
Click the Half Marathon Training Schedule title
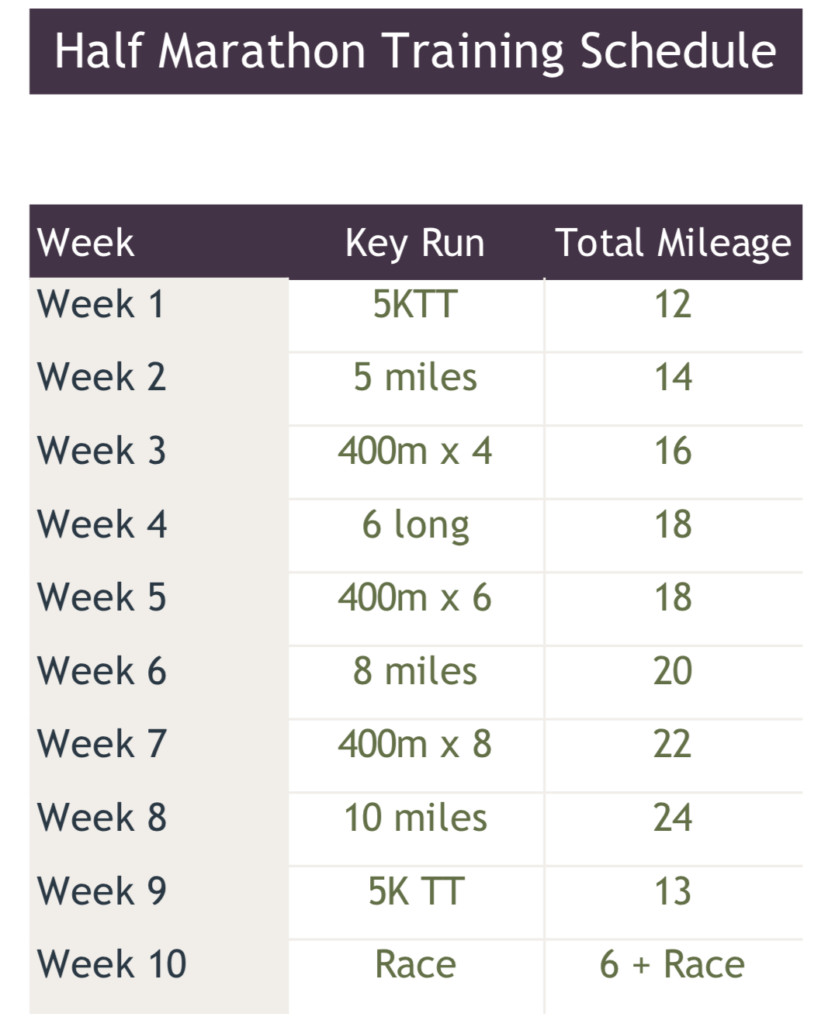pos(415,51)
